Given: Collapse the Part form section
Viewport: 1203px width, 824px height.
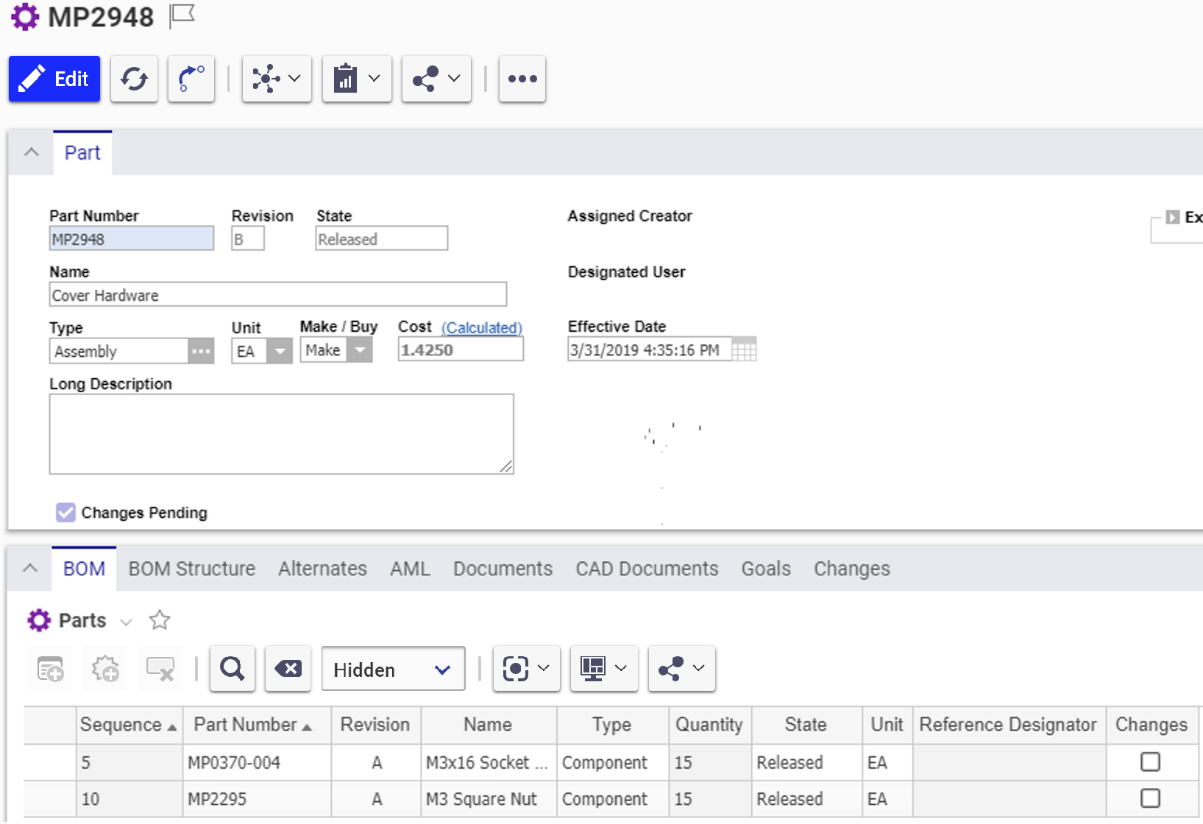Looking at the screenshot, I should tap(31, 153).
